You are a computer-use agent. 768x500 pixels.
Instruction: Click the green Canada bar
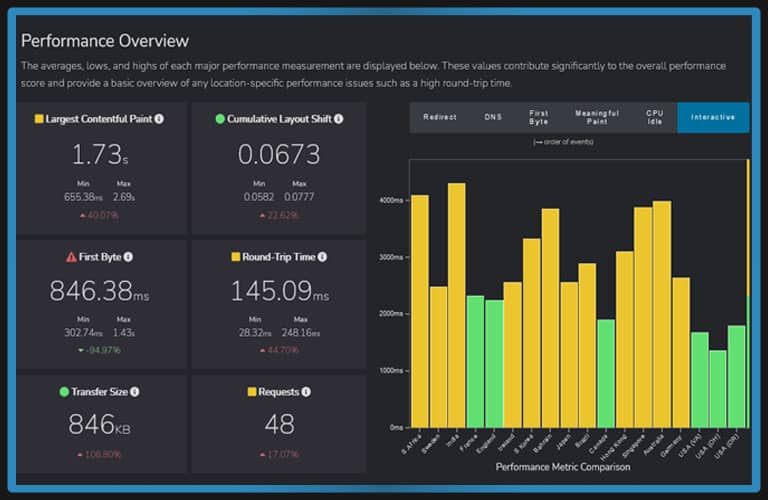pos(606,374)
